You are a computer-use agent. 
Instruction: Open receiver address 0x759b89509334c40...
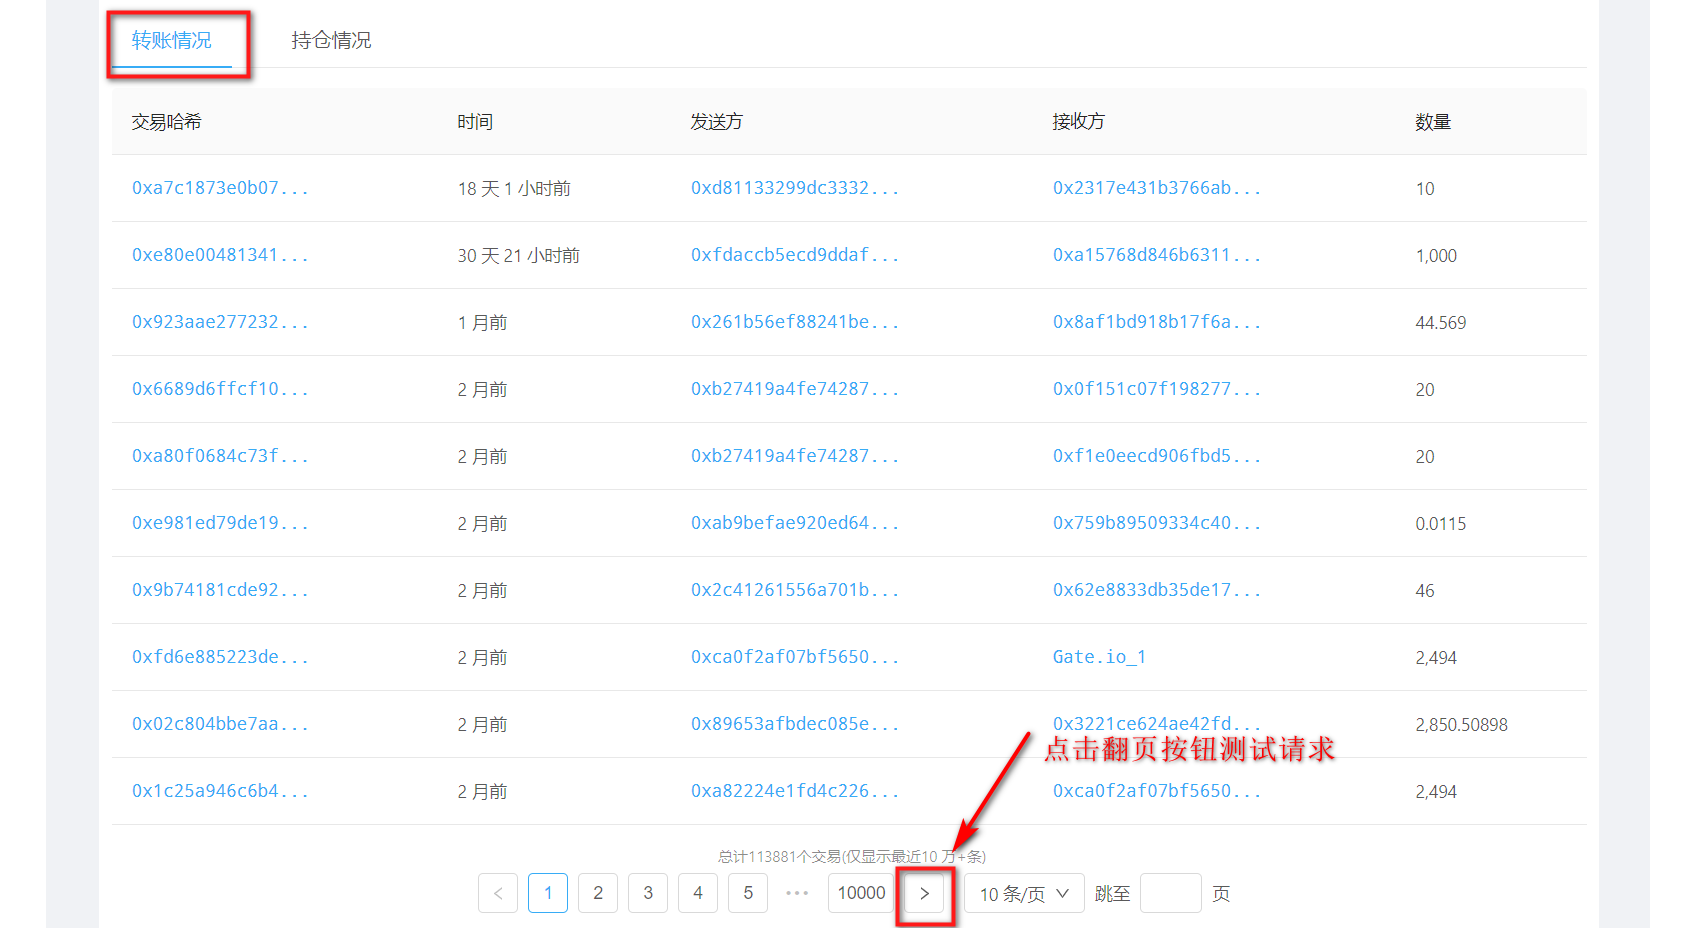pos(1157,523)
